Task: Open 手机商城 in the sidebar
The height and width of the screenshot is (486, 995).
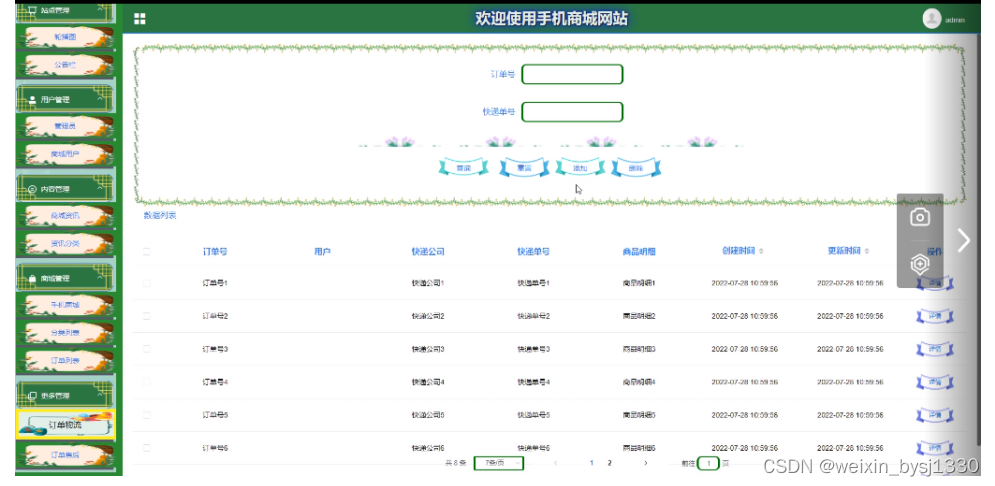Action: (x=65, y=305)
